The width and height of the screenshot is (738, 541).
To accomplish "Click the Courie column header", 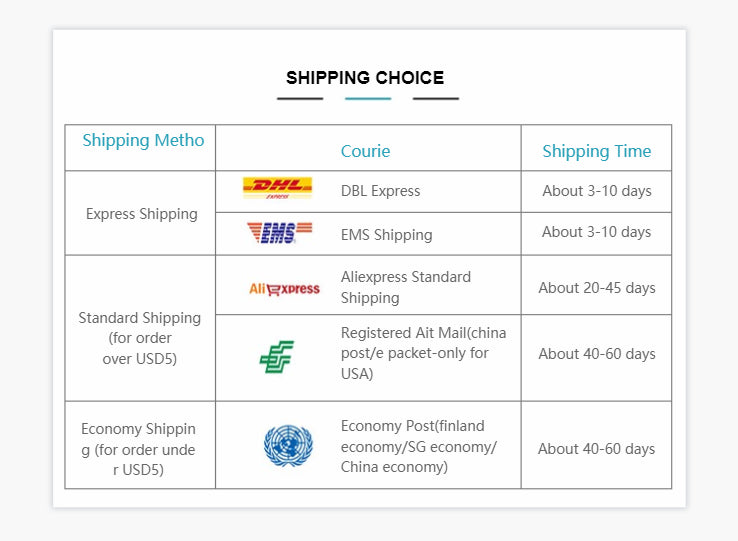I will click(x=365, y=151).
